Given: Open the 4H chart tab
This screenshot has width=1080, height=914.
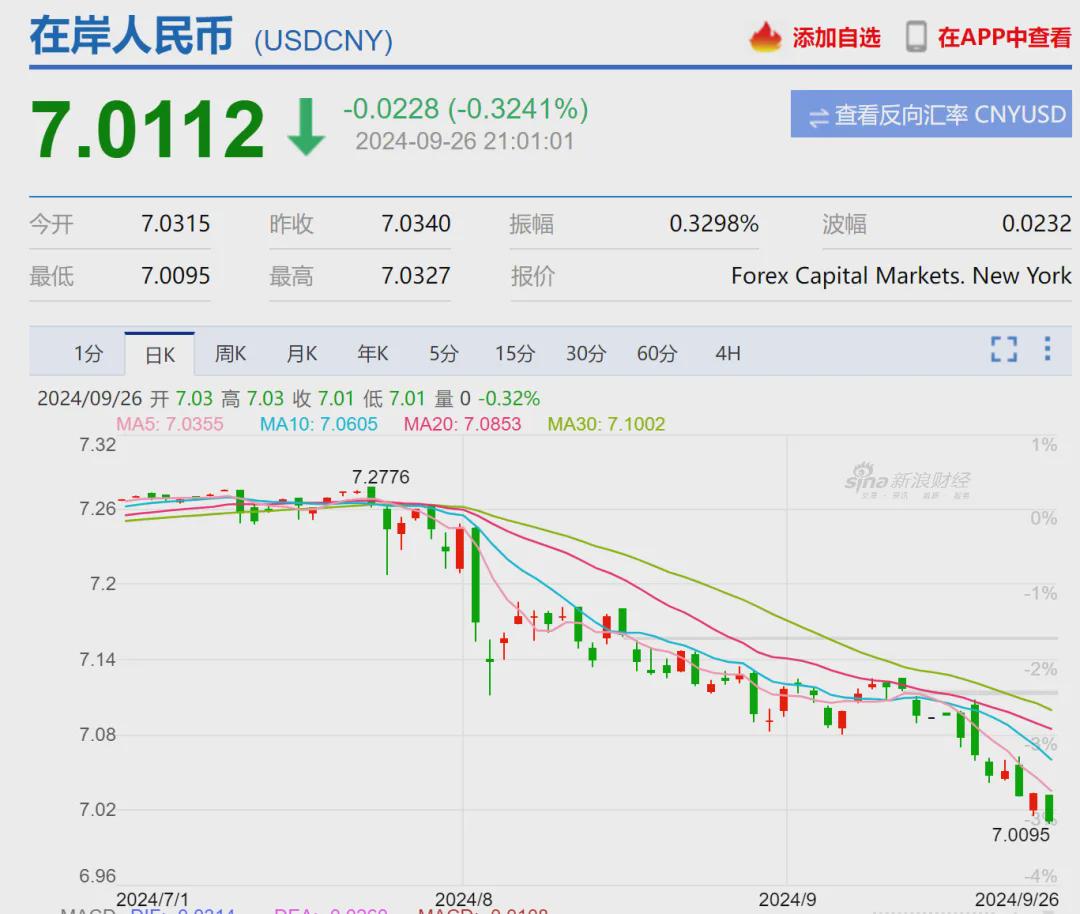Looking at the screenshot, I should pyautogui.click(x=728, y=354).
